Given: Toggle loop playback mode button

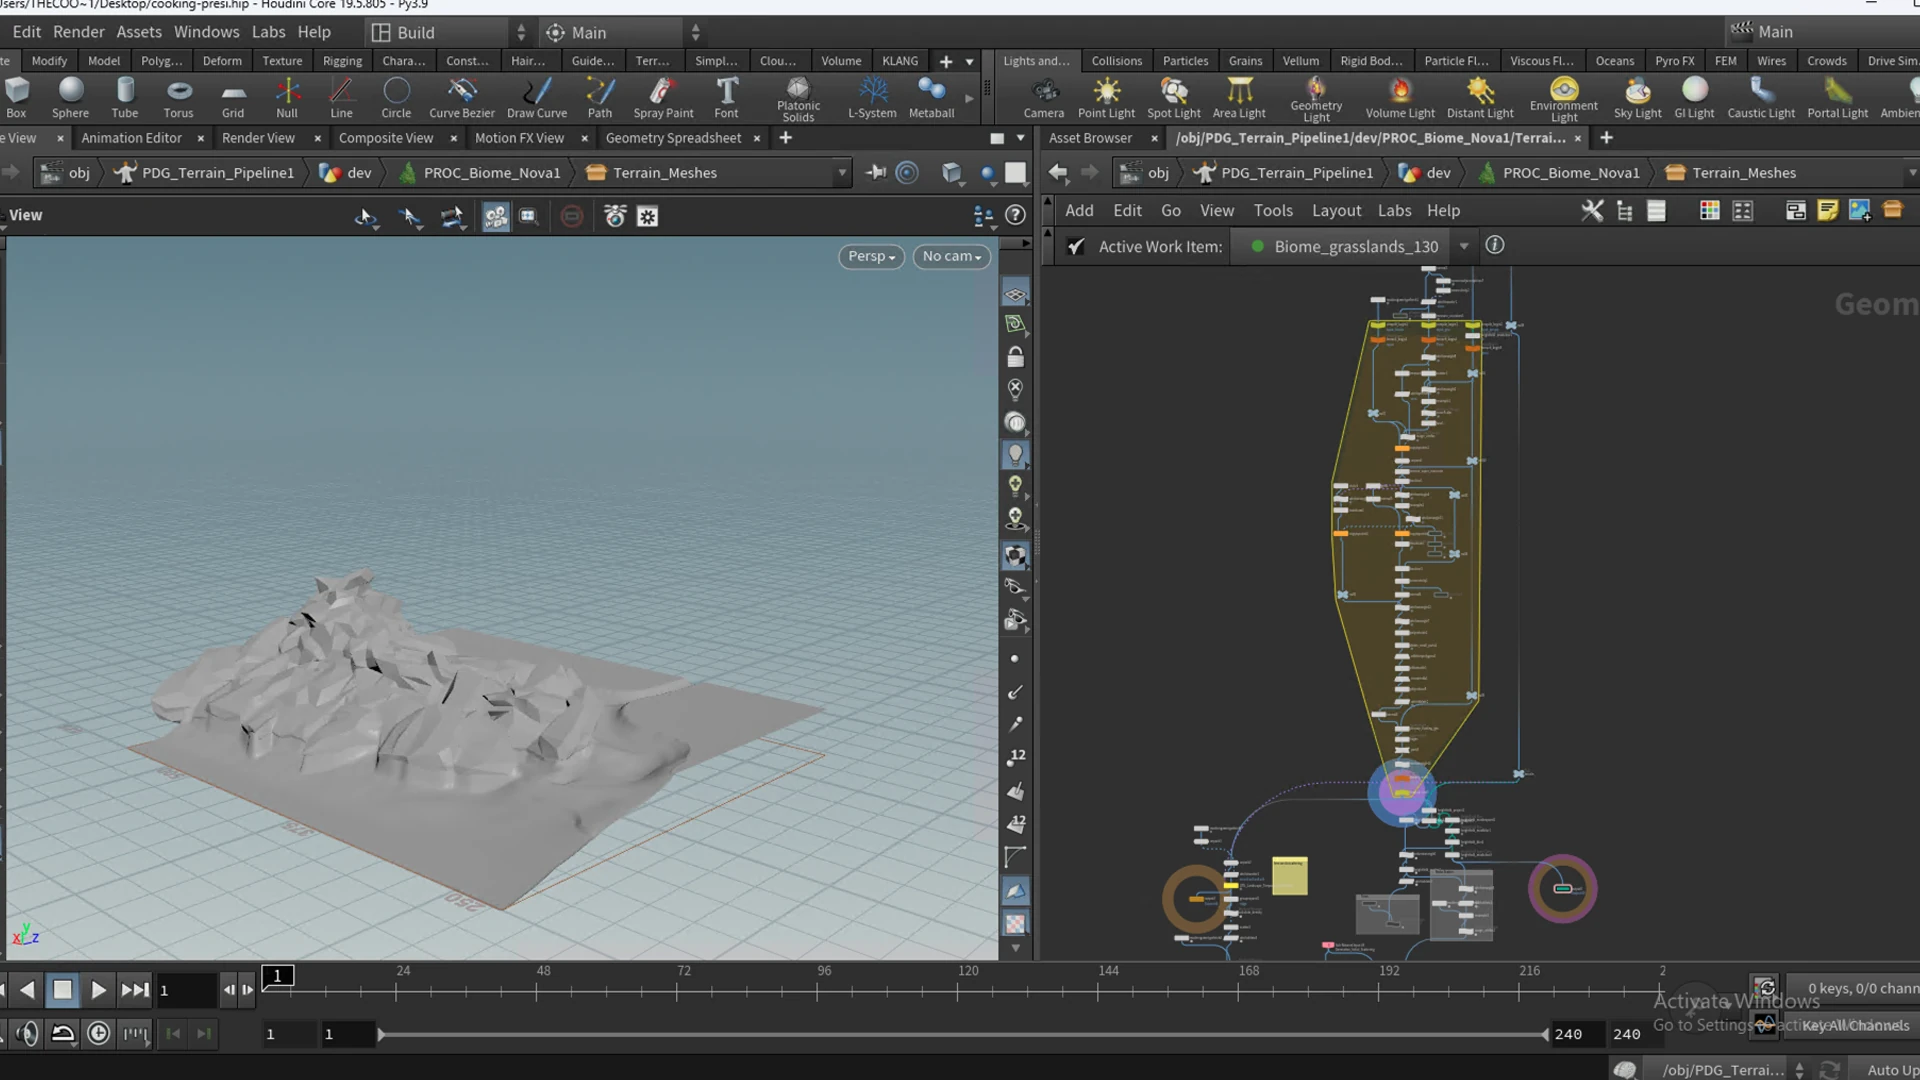Looking at the screenshot, I should (62, 1033).
